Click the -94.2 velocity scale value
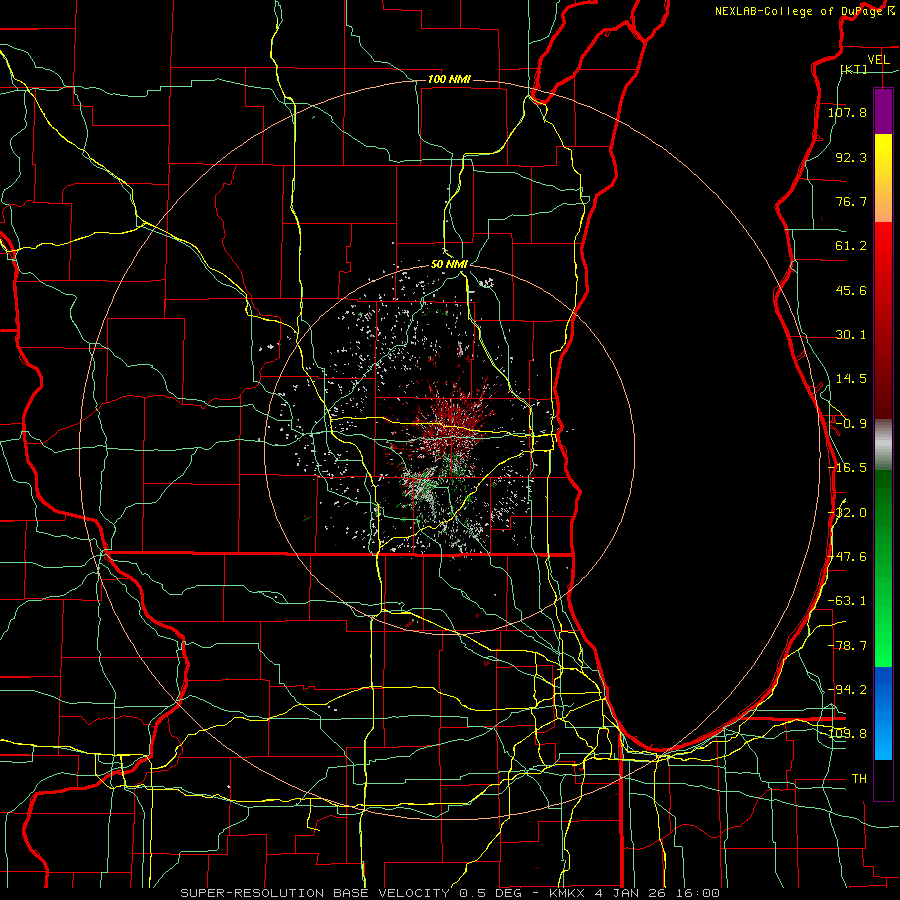The height and width of the screenshot is (900, 900). 847,690
